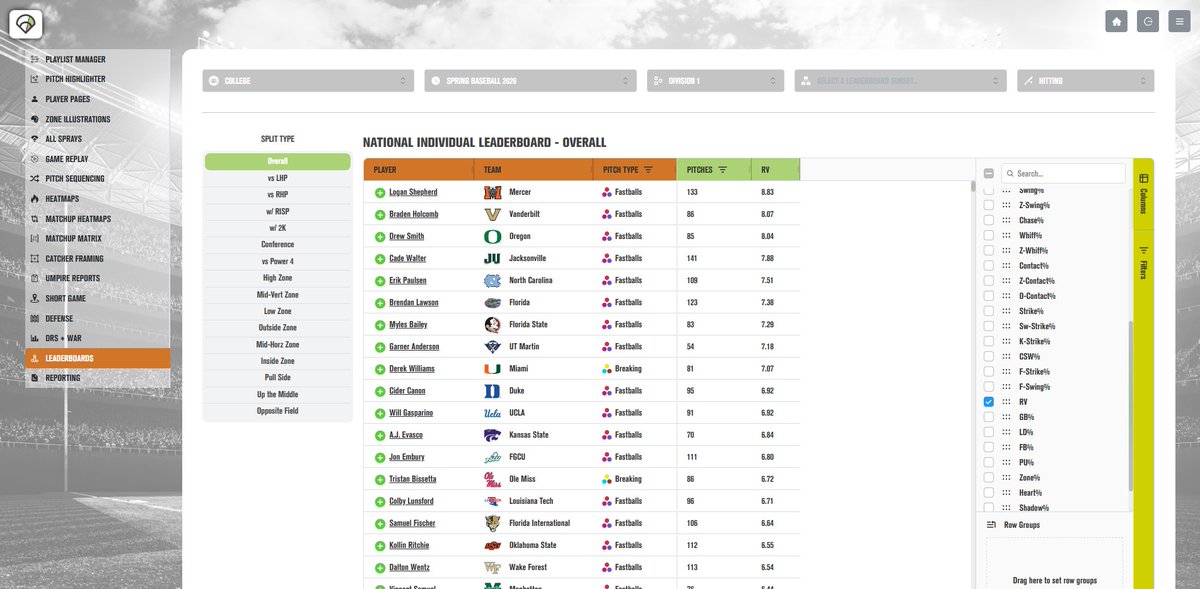Open the Spring Baseball 2026 season dropdown
The width and height of the screenshot is (1200, 589).
pyautogui.click(x=530, y=81)
